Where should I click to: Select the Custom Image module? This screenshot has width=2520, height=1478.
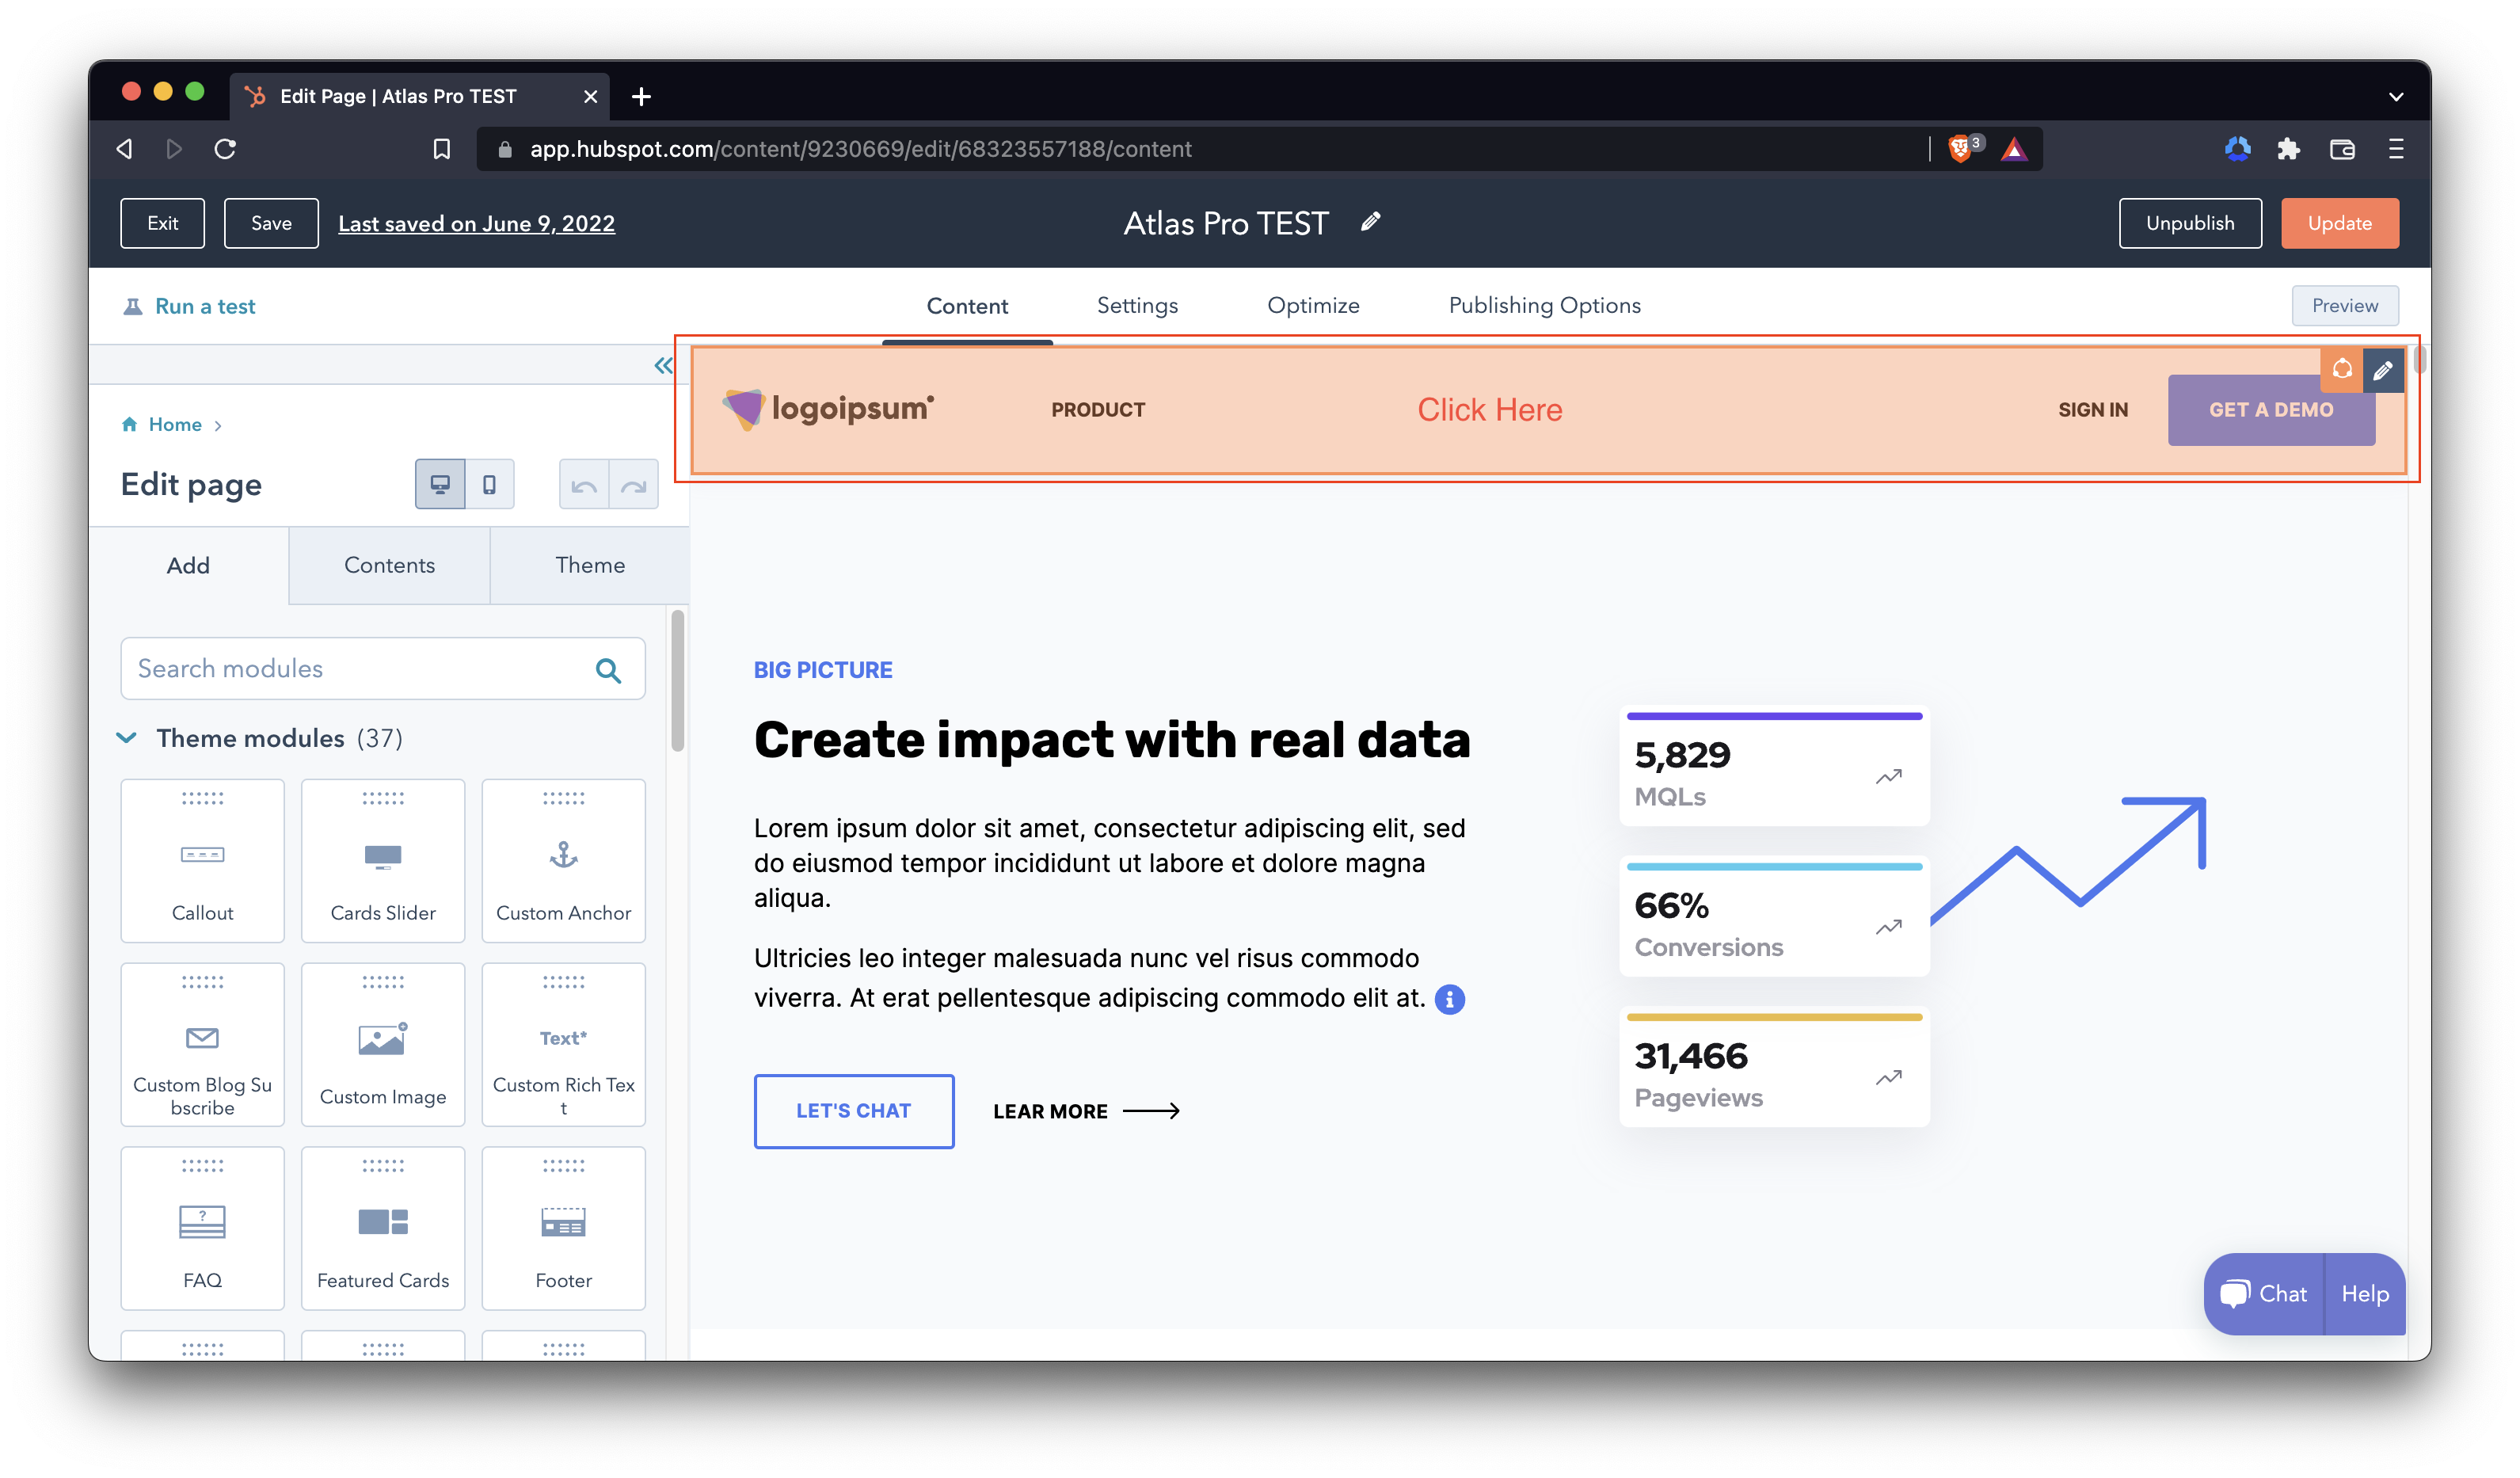point(383,1045)
